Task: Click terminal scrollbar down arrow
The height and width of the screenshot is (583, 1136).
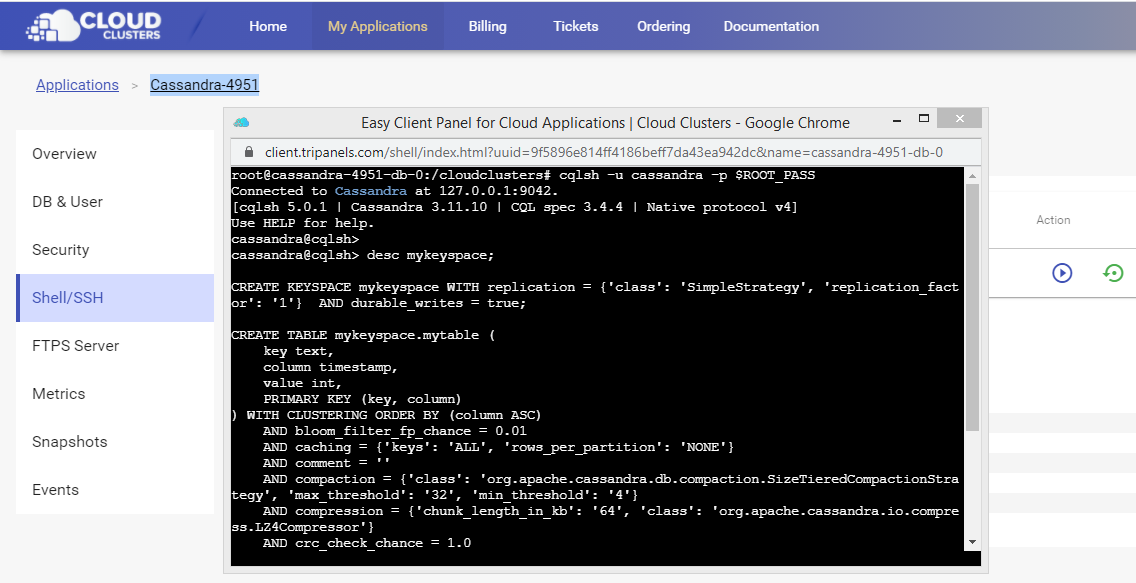Action: point(972,542)
